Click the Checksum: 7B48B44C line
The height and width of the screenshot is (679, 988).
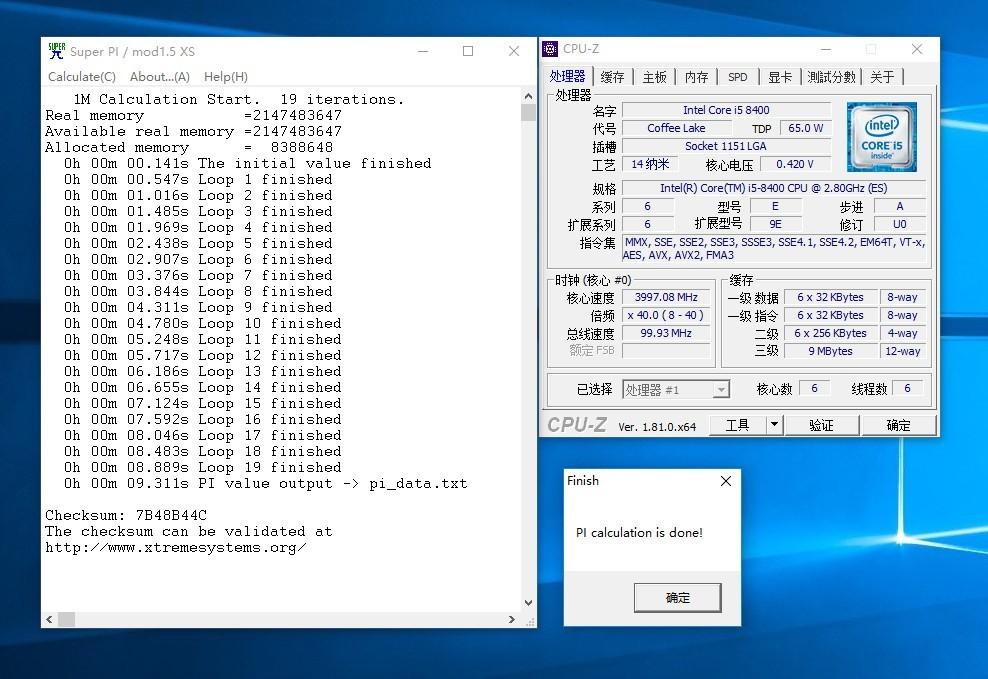pyautogui.click(x=126, y=515)
